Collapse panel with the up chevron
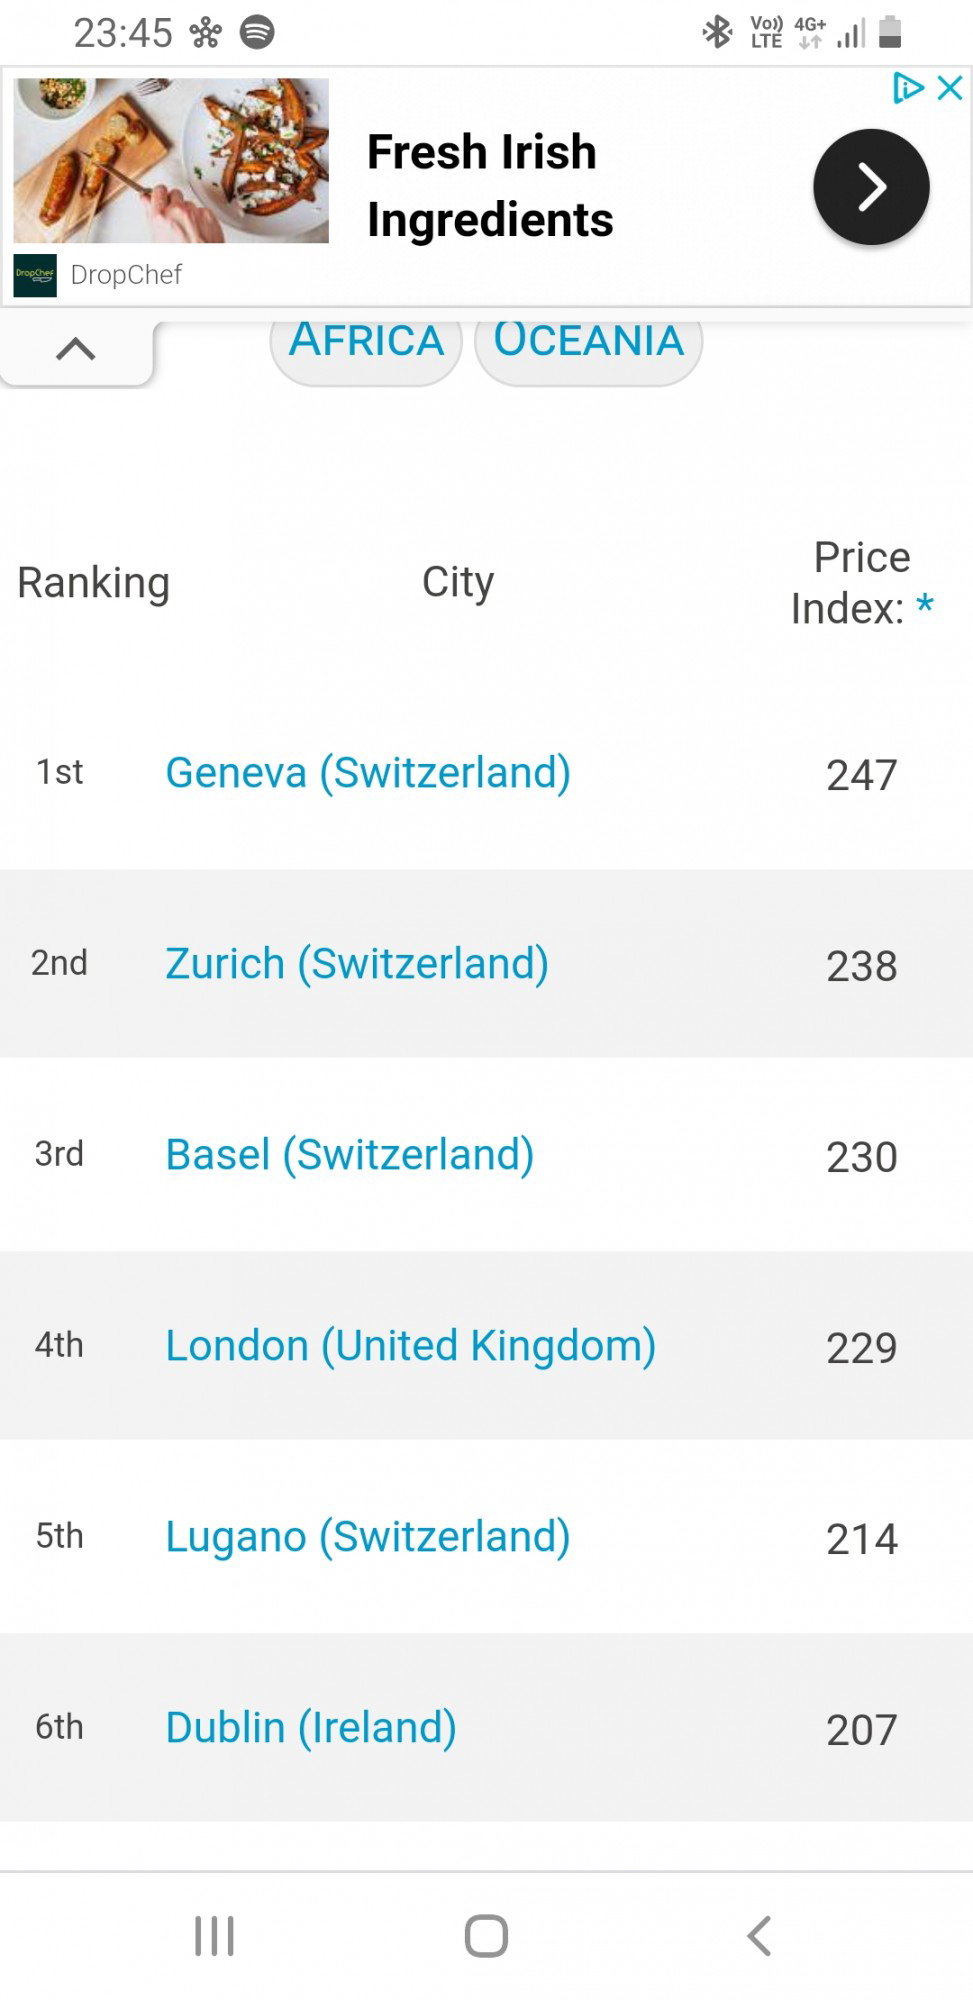The image size is (973, 2000). (76, 349)
